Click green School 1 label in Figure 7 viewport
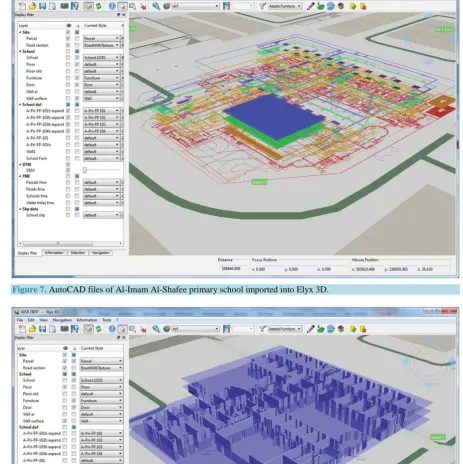This screenshot has height=464, width=463. coord(259,182)
